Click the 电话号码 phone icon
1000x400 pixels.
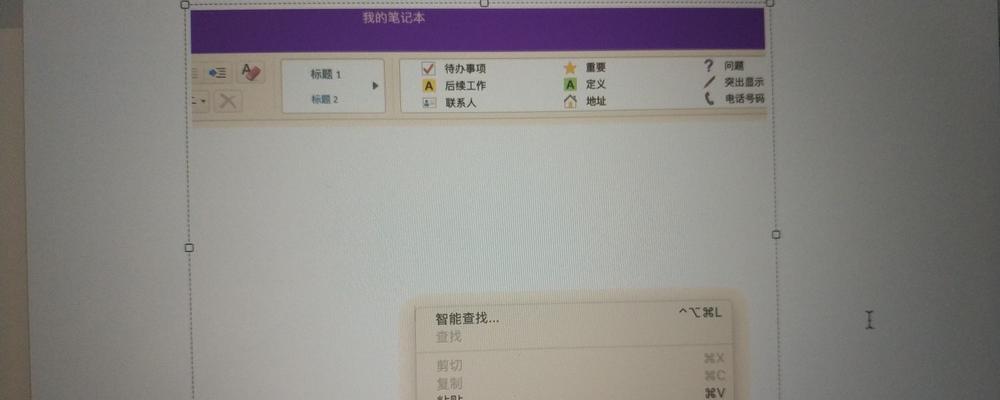click(x=710, y=99)
